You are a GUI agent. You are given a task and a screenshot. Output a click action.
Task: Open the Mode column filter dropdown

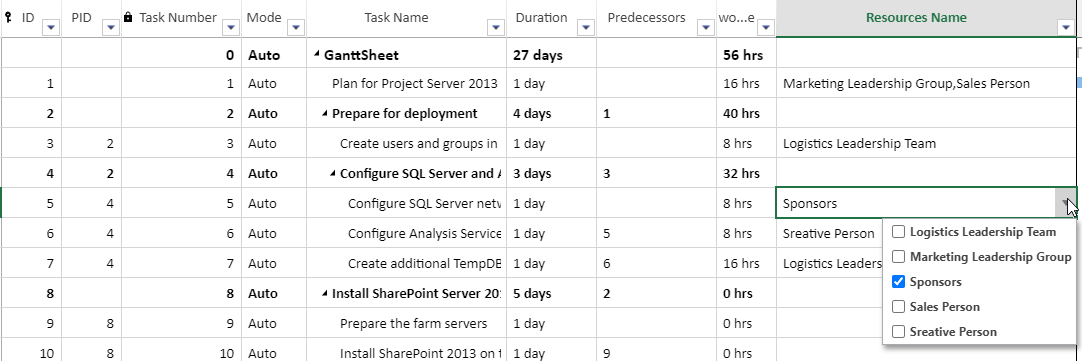coord(295,27)
